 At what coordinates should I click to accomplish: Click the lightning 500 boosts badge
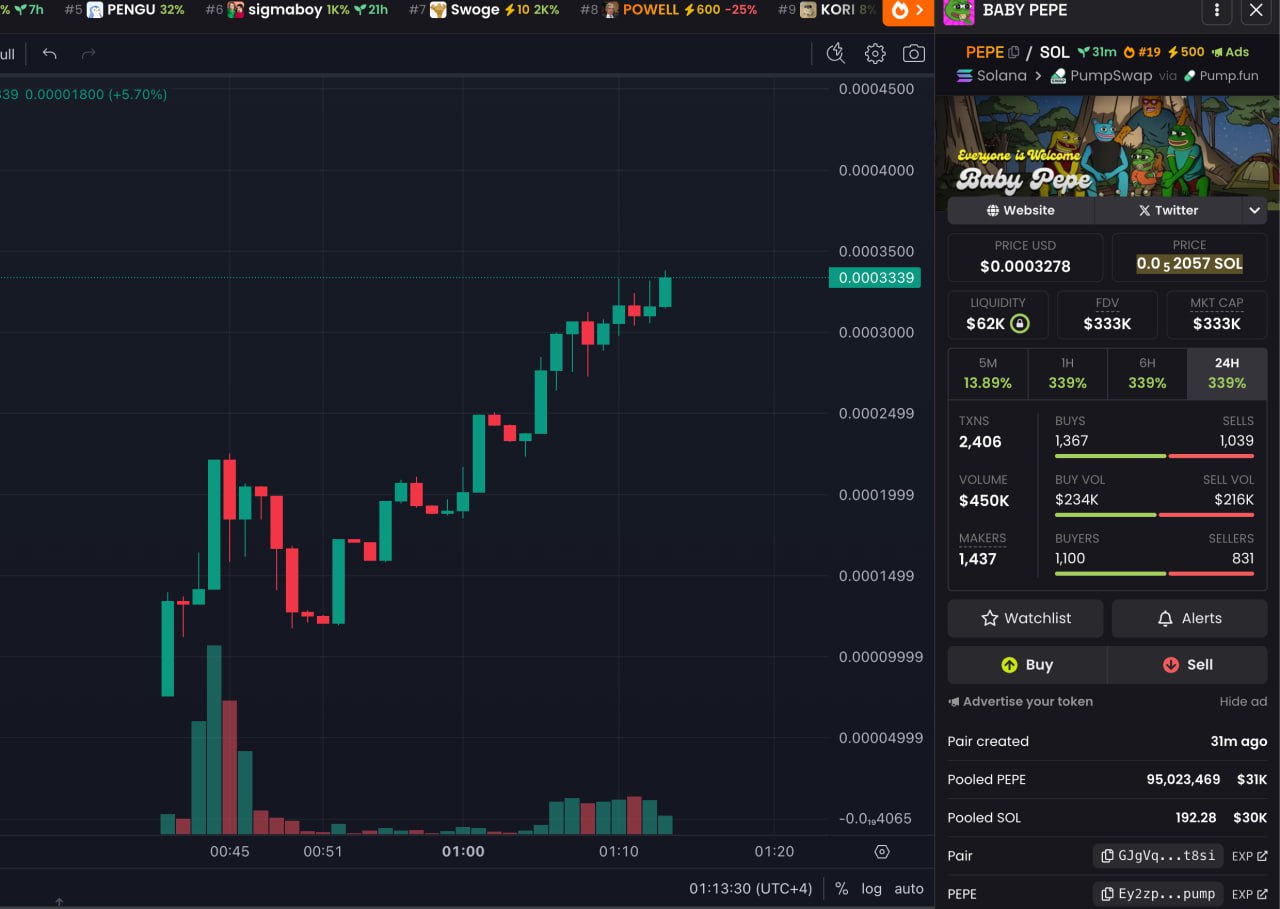pyautogui.click(x=1186, y=52)
